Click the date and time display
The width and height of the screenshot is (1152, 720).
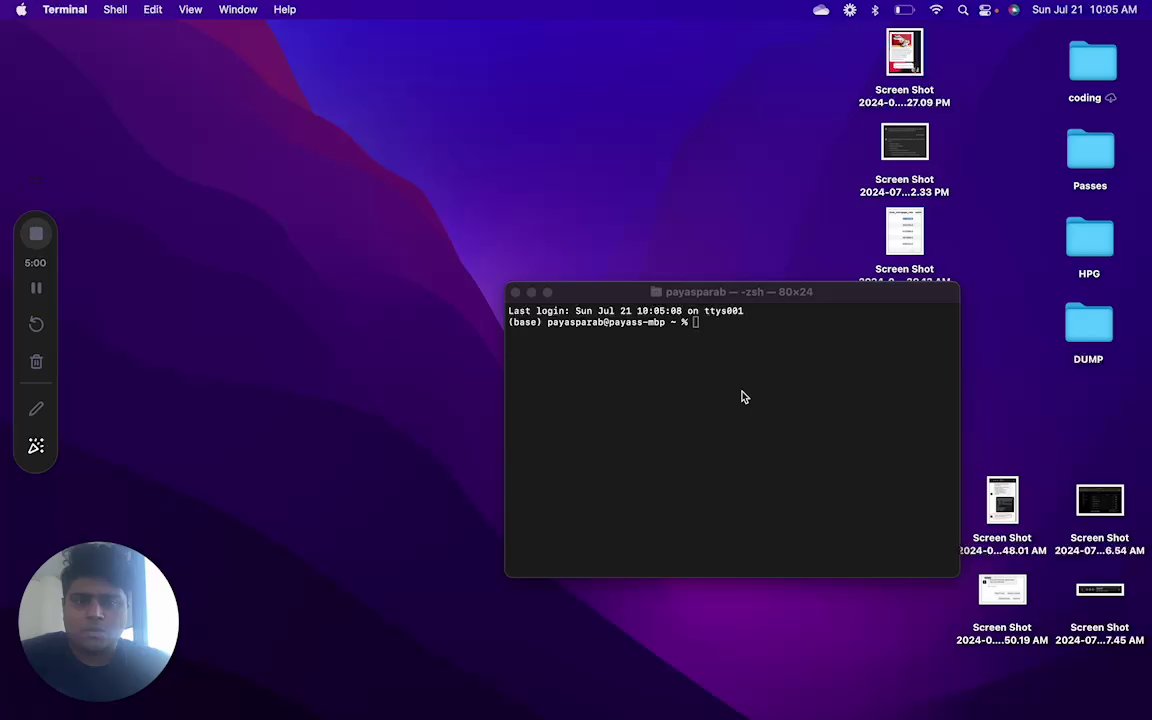pyautogui.click(x=1084, y=10)
